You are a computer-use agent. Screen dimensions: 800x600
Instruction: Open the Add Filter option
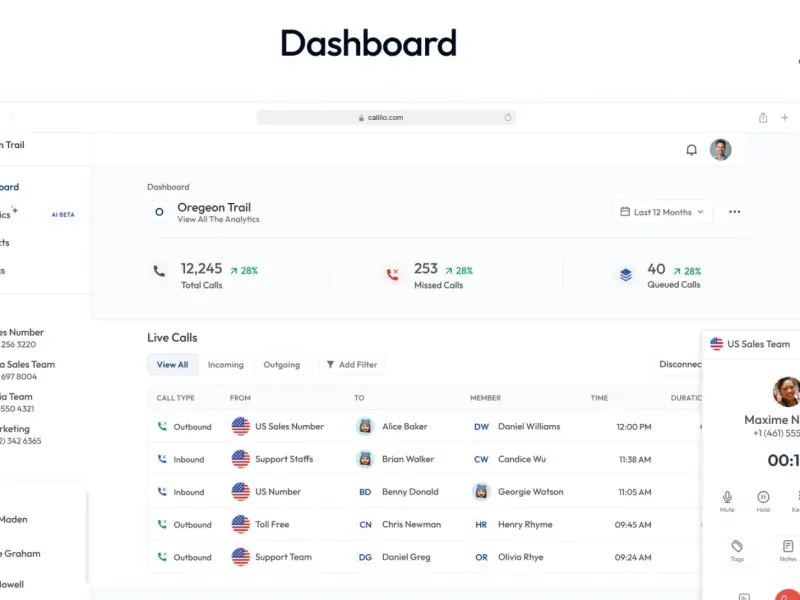[x=352, y=365]
